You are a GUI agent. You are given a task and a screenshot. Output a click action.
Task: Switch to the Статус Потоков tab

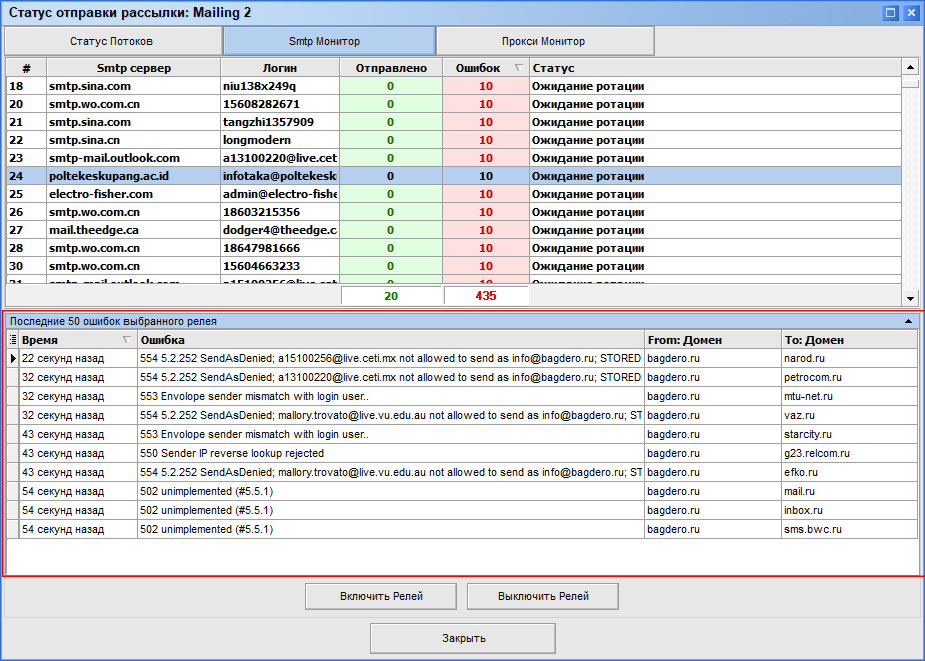[112, 41]
